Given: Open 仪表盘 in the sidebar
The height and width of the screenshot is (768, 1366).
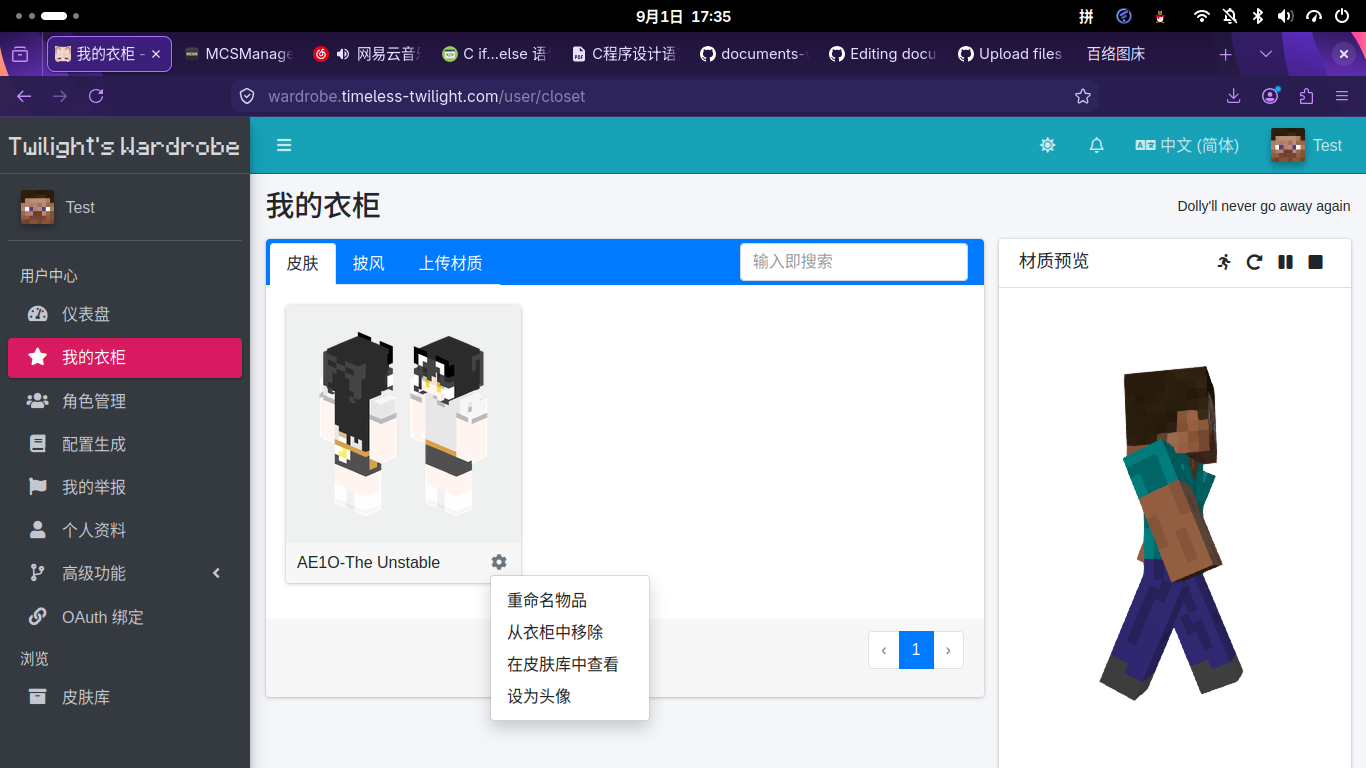Looking at the screenshot, I should 125,314.
